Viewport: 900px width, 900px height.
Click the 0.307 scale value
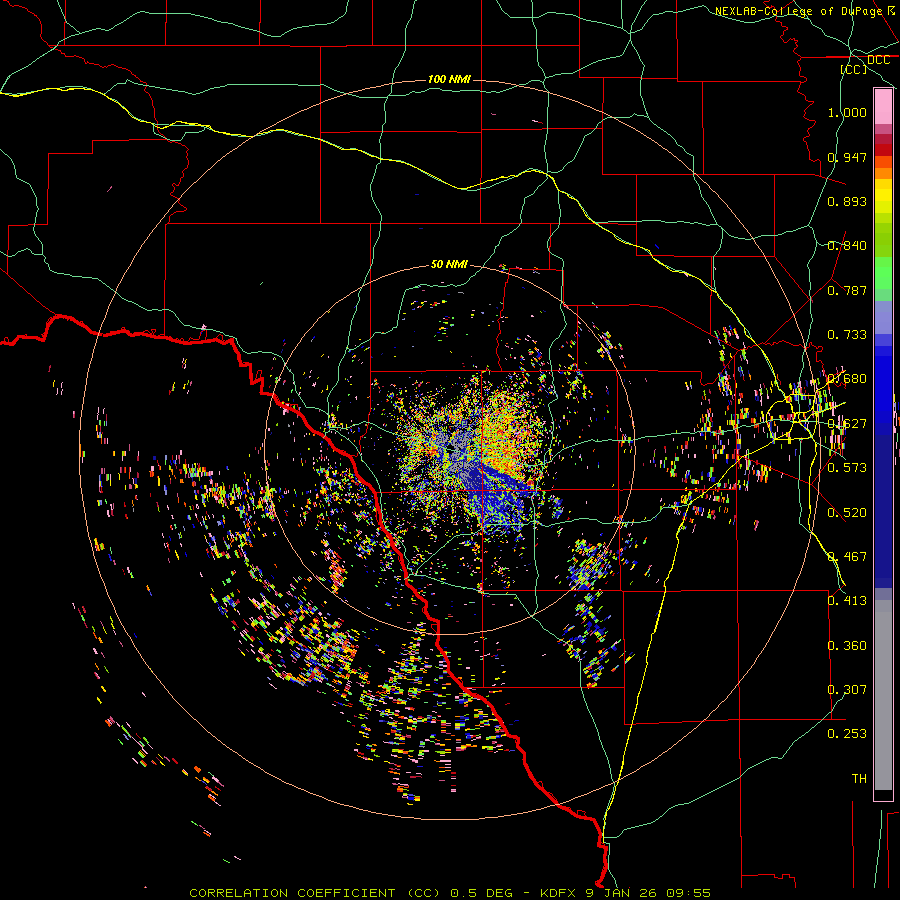click(847, 690)
